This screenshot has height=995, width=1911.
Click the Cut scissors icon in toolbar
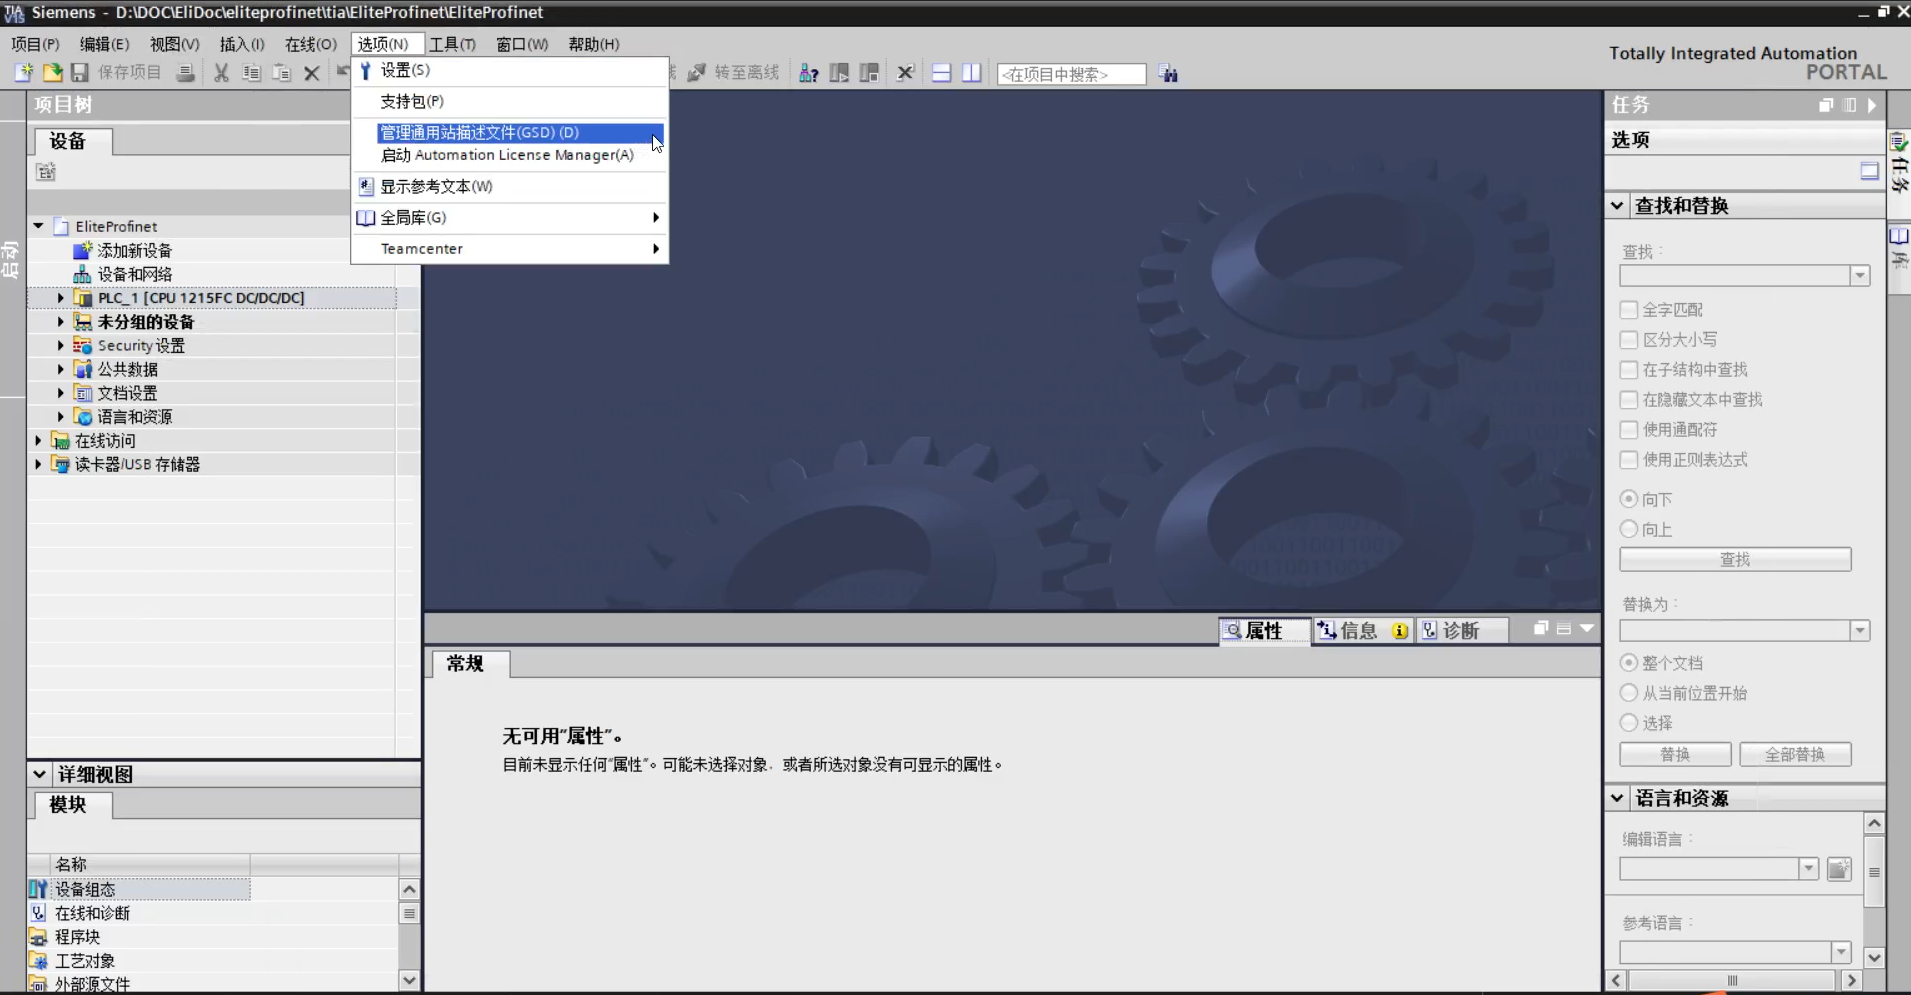pyautogui.click(x=221, y=73)
